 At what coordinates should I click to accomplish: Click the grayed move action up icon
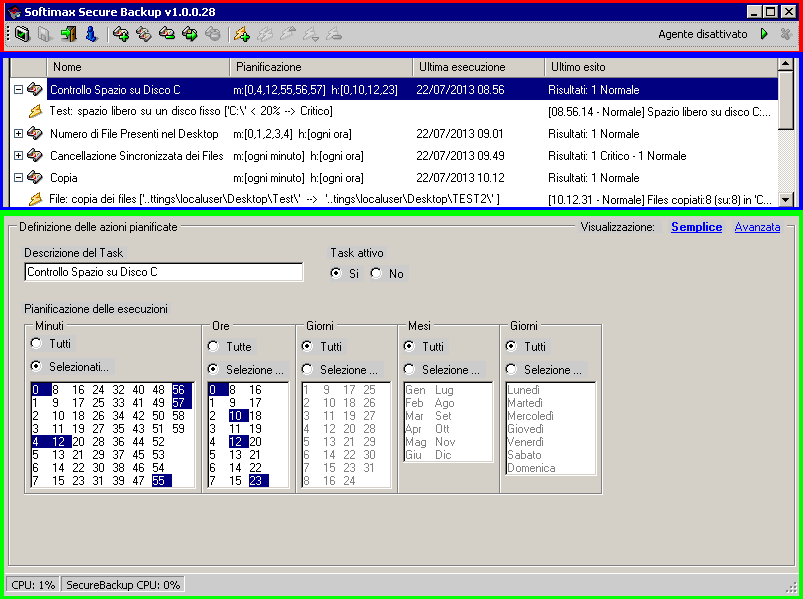(288, 34)
